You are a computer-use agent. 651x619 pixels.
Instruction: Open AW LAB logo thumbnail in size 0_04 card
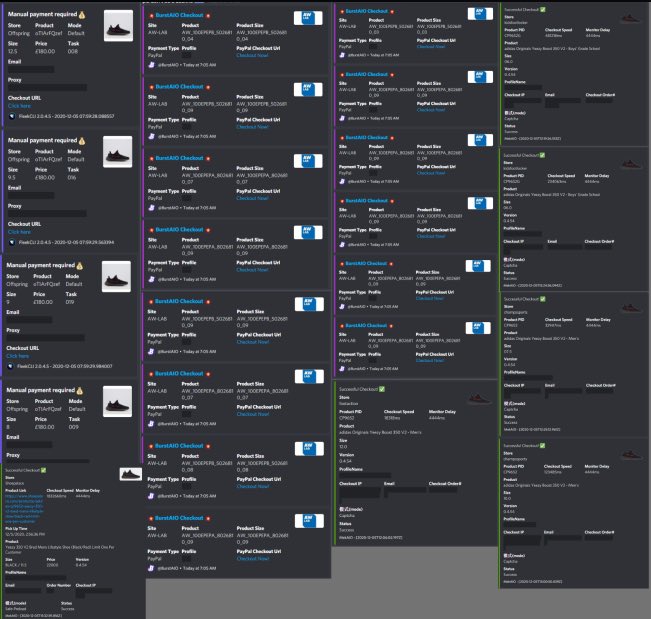[308, 18]
